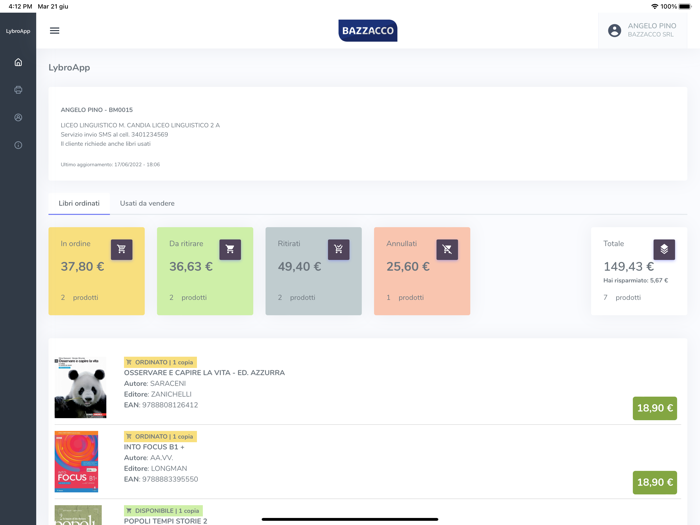This screenshot has width=700, height=525.
Task: Click the panda book cover thumbnail
Action: [80, 388]
